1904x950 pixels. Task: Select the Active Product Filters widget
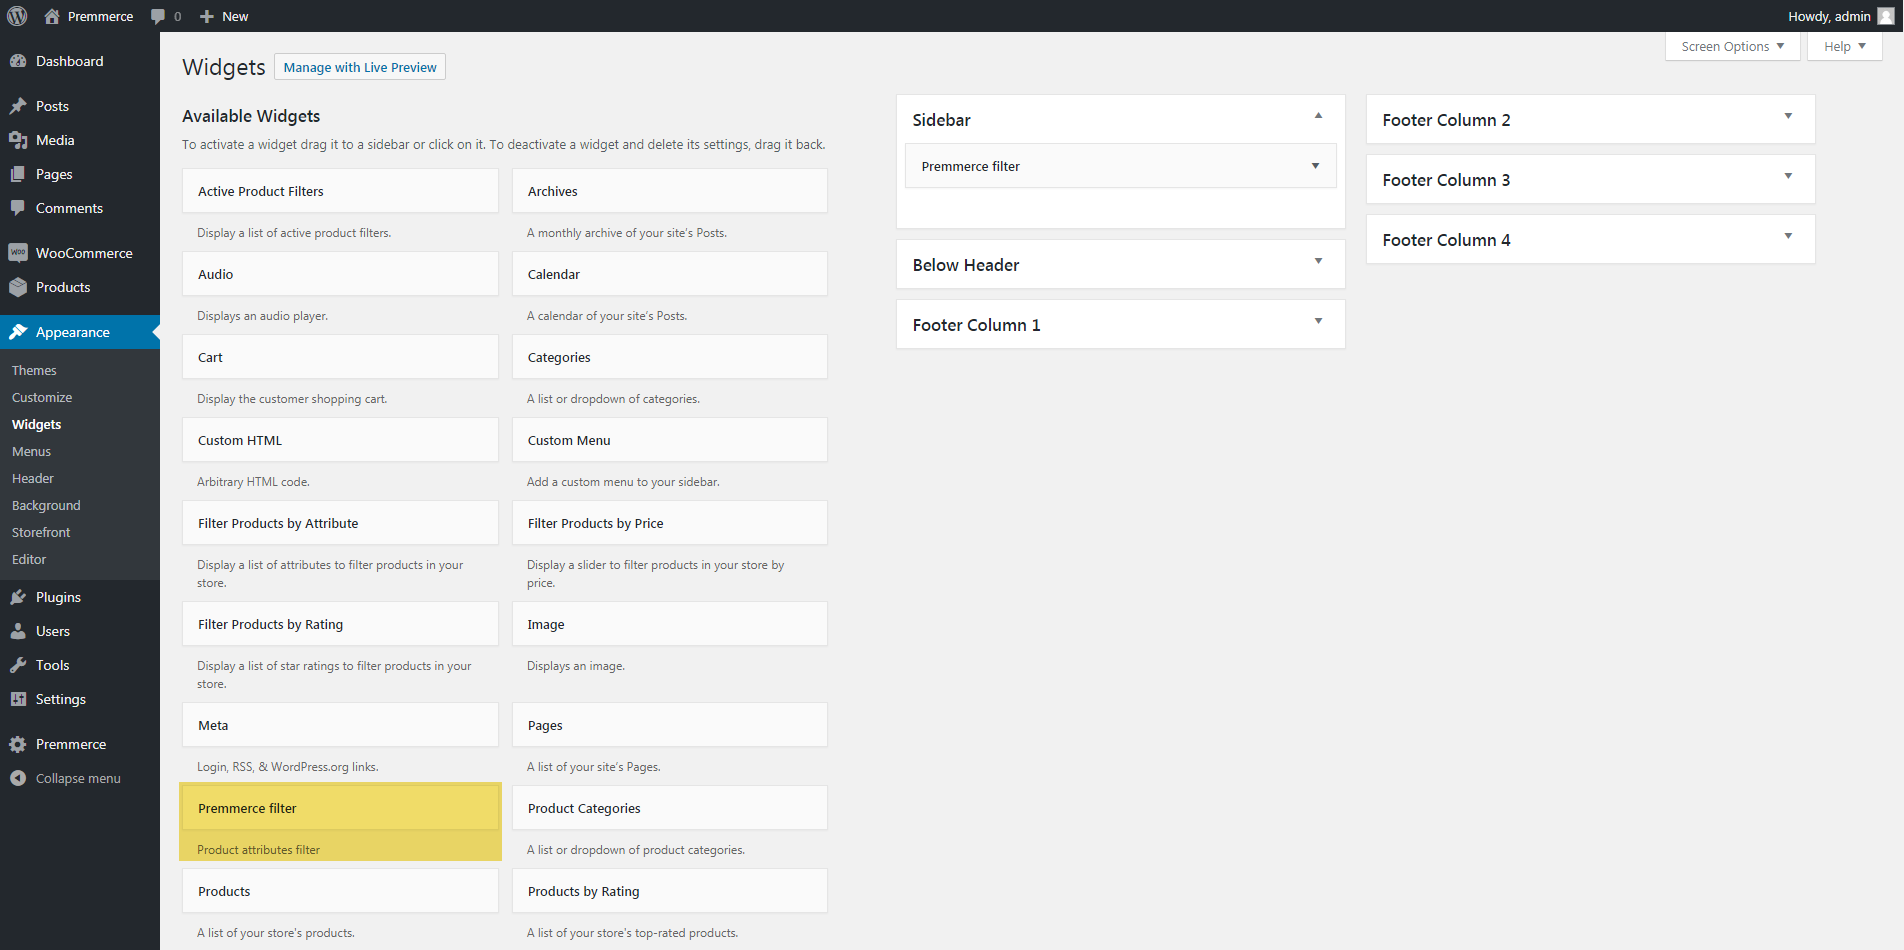[340, 191]
